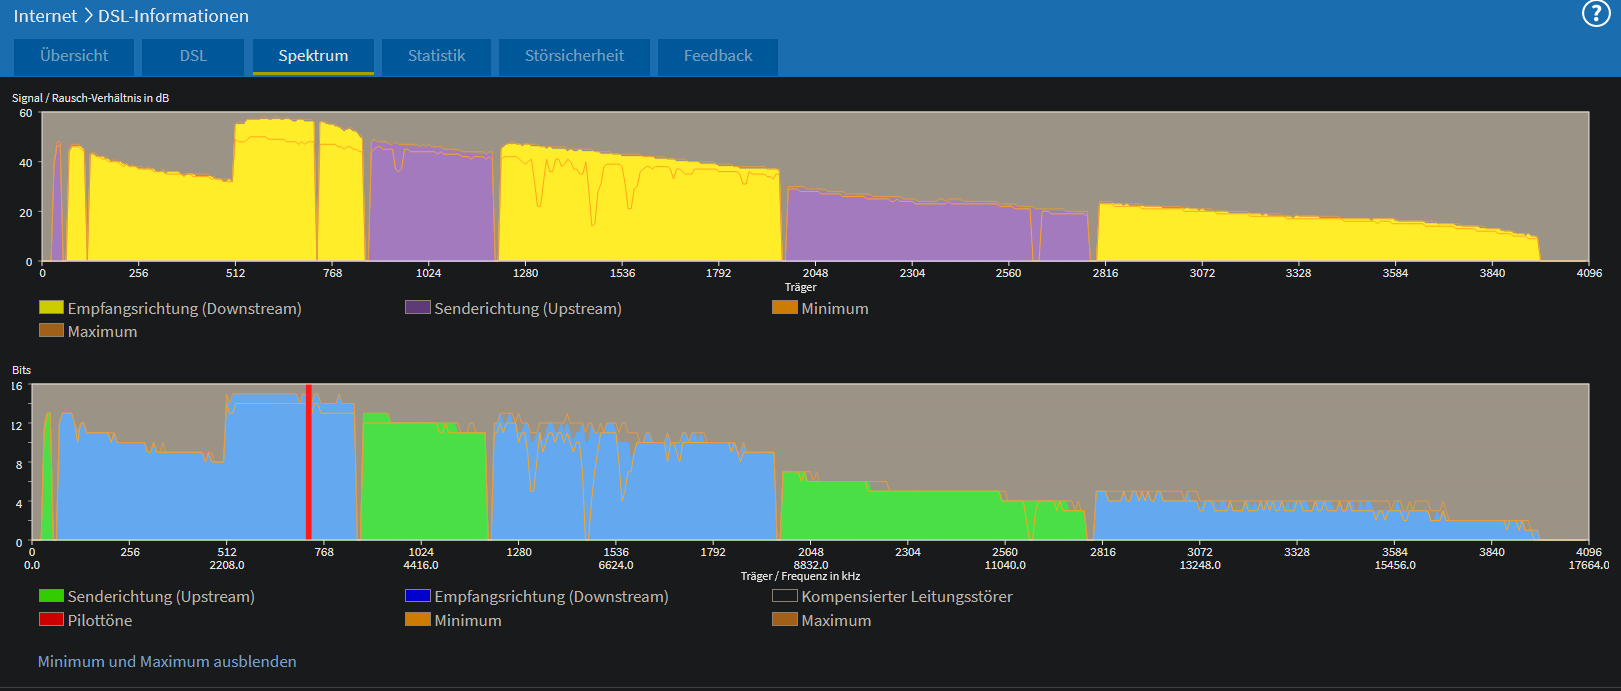The height and width of the screenshot is (691, 1621).
Task: Go to the Störsicherheit tab
Action: (574, 56)
